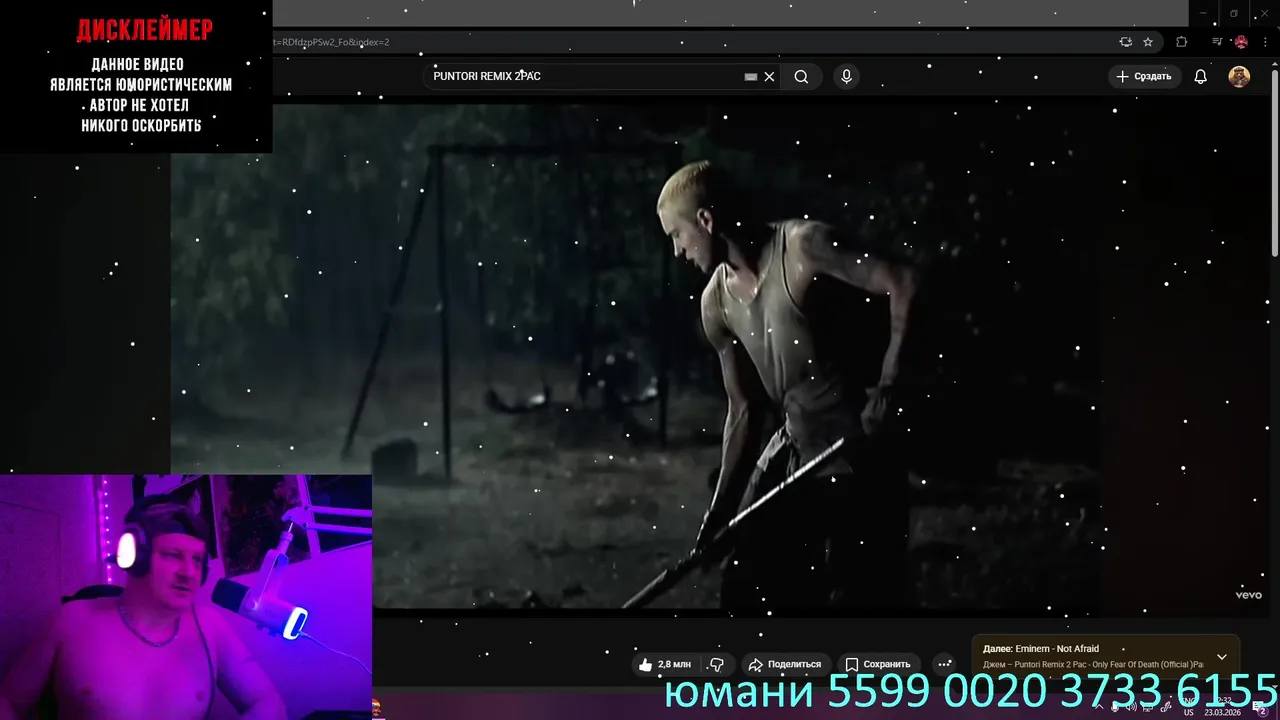The width and height of the screenshot is (1280, 720).
Task: Click the YouTube search magnifier button
Action: pyautogui.click(x=801, y=76)
